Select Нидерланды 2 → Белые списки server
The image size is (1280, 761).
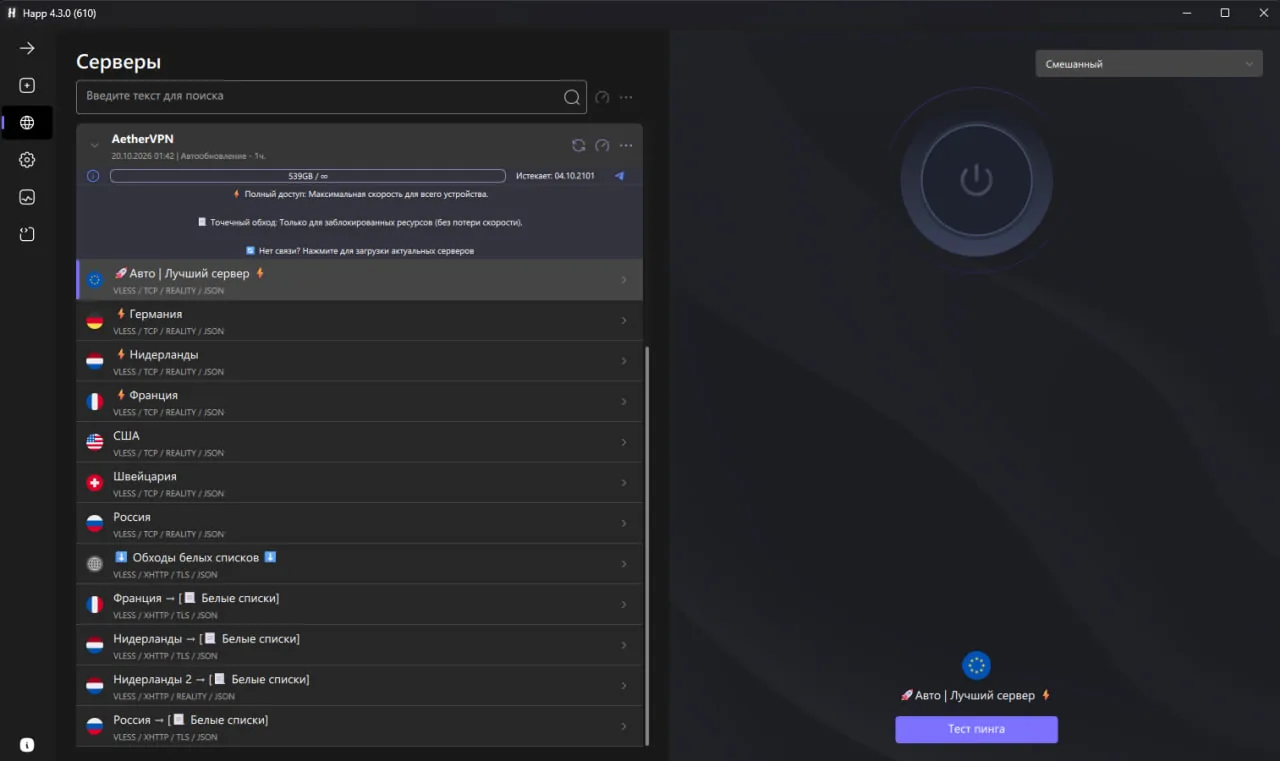[359, 686]
